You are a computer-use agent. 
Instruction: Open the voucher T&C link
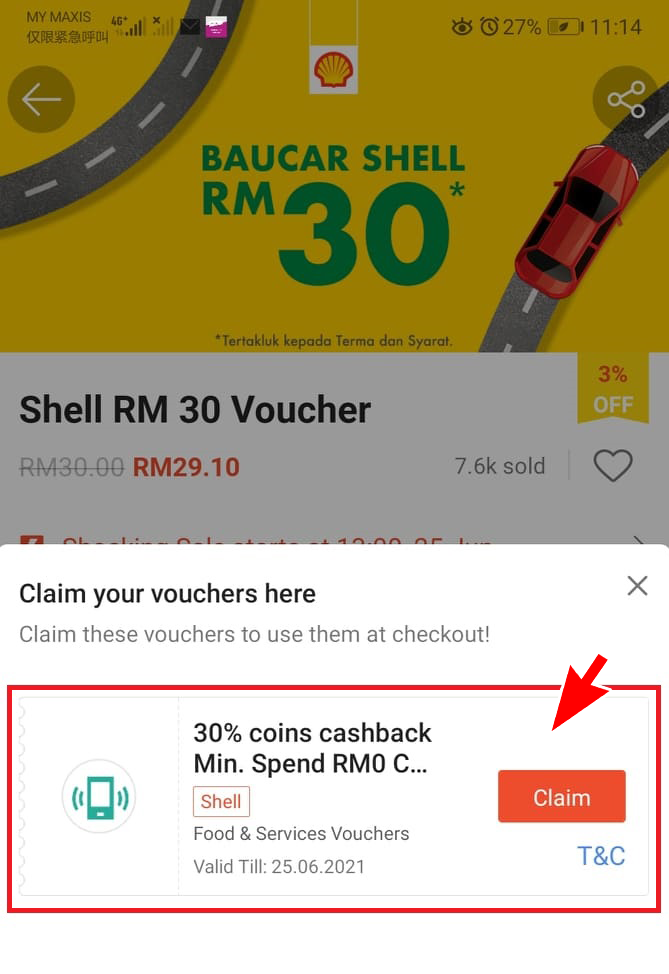(x=601, y=856)
